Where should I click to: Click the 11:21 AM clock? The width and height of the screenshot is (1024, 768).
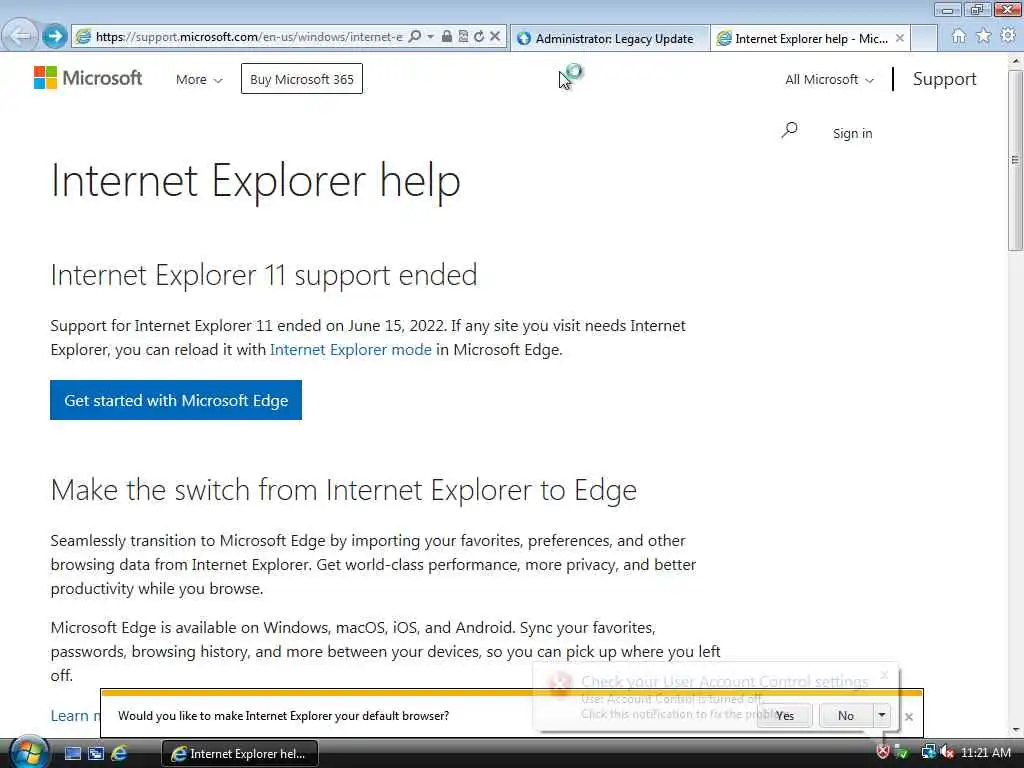coord(985,752)
